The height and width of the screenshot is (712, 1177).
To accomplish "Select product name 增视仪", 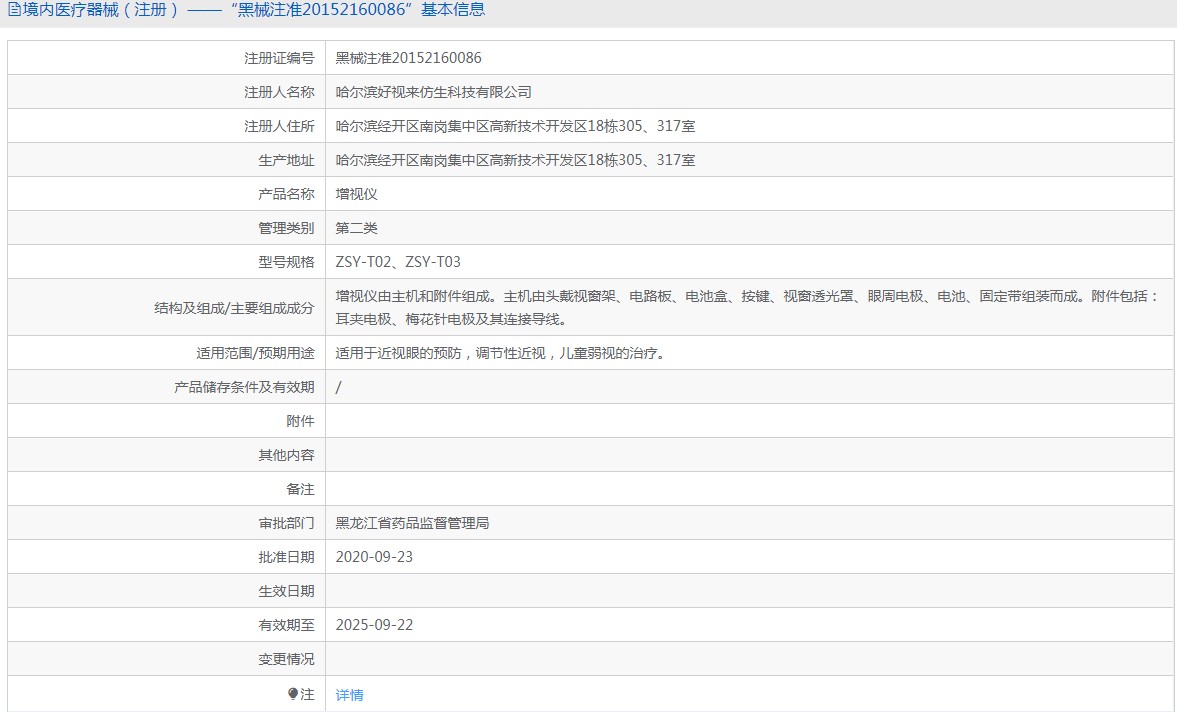I will point(357,194).
